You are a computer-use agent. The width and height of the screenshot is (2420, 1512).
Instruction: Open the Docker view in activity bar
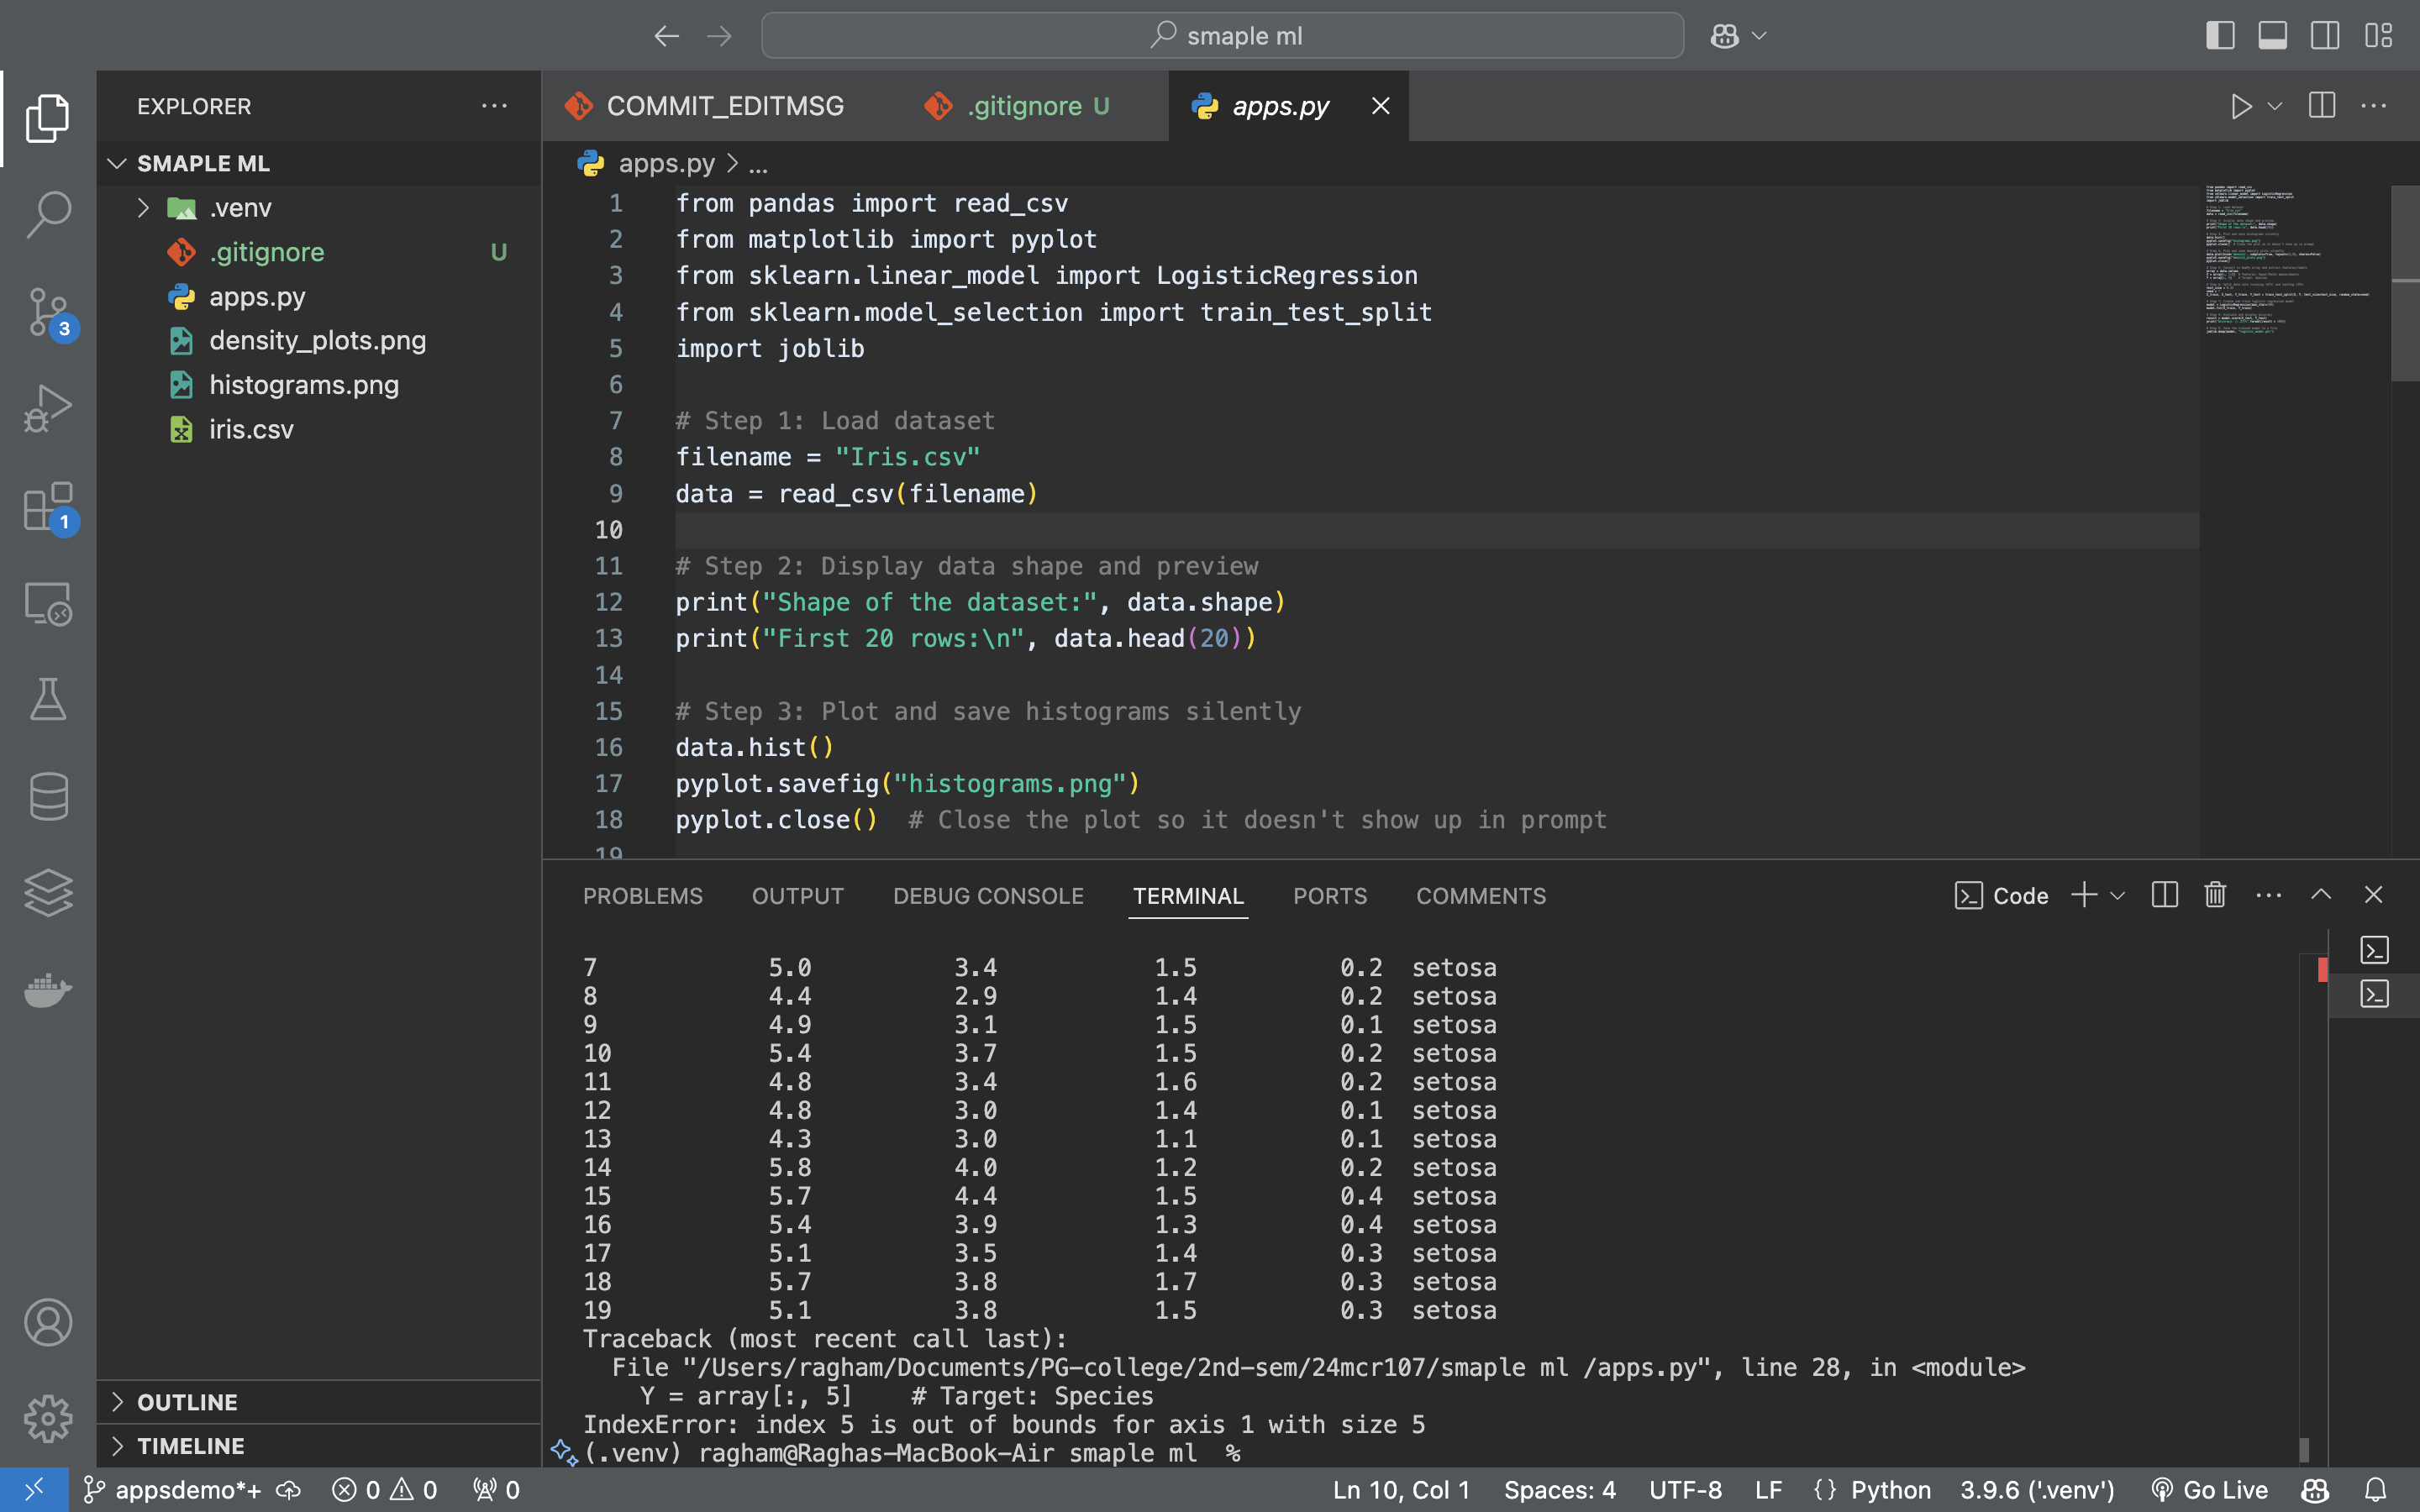(x=47, y=990)
